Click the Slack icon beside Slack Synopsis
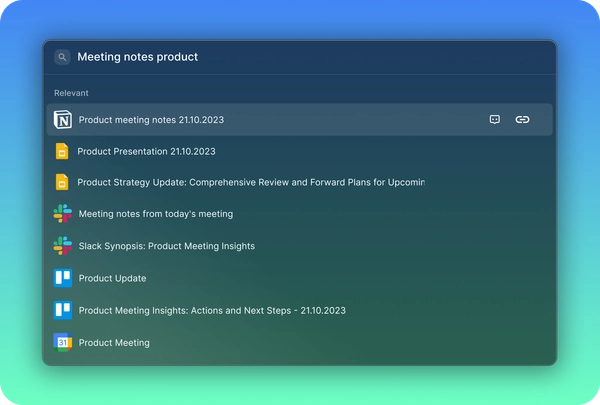Viewport: 600px width, 405px height. point(63,246)
